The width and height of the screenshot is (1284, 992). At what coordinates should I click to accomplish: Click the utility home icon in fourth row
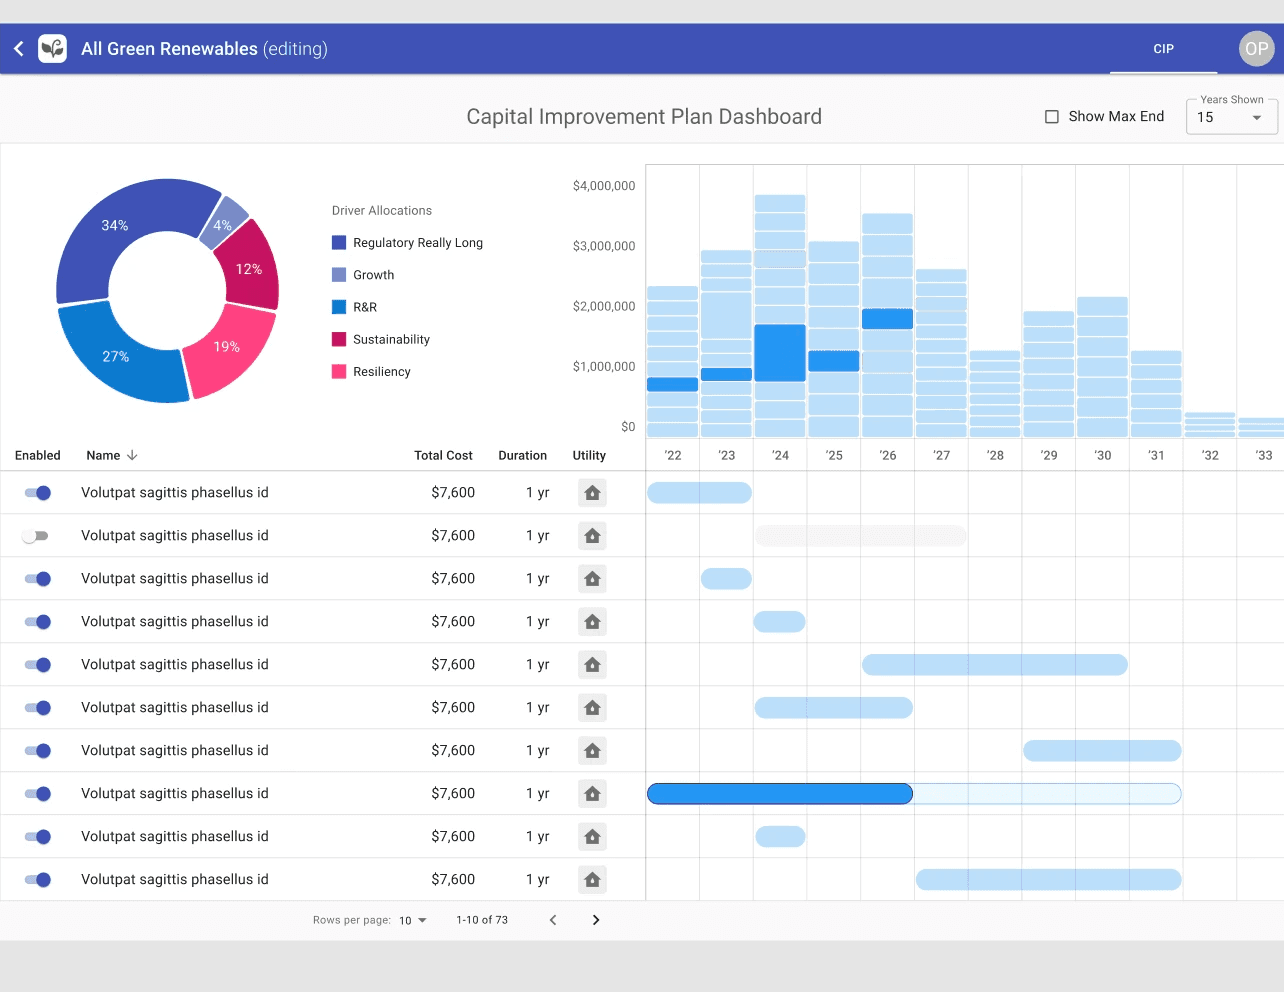pos(592,622)
